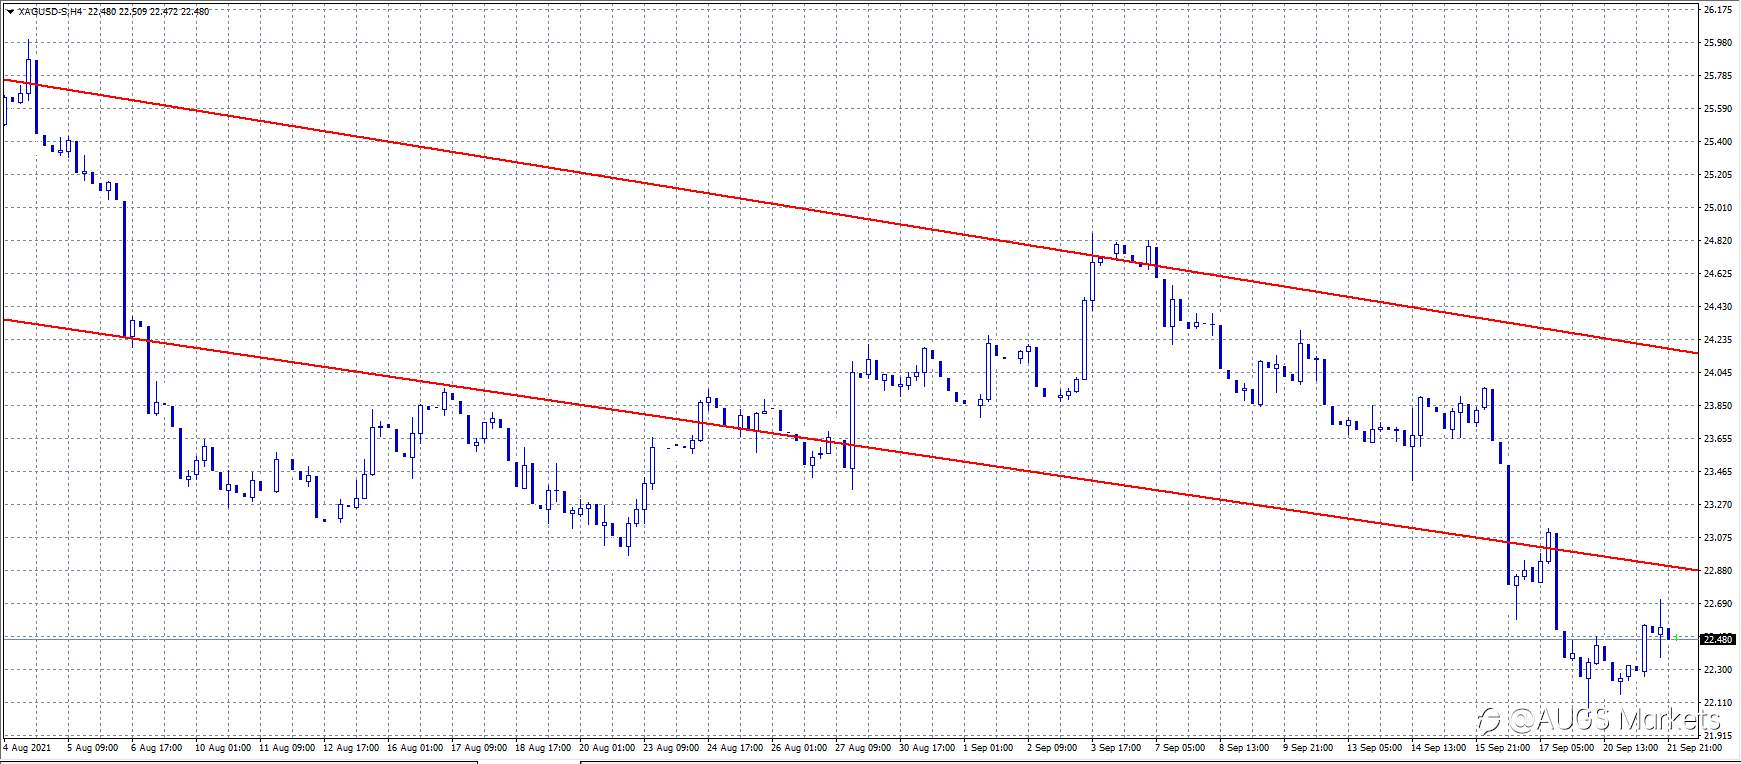Click the green plus marker beside last candle
1741x764 pixels.
coord(1674,637)
